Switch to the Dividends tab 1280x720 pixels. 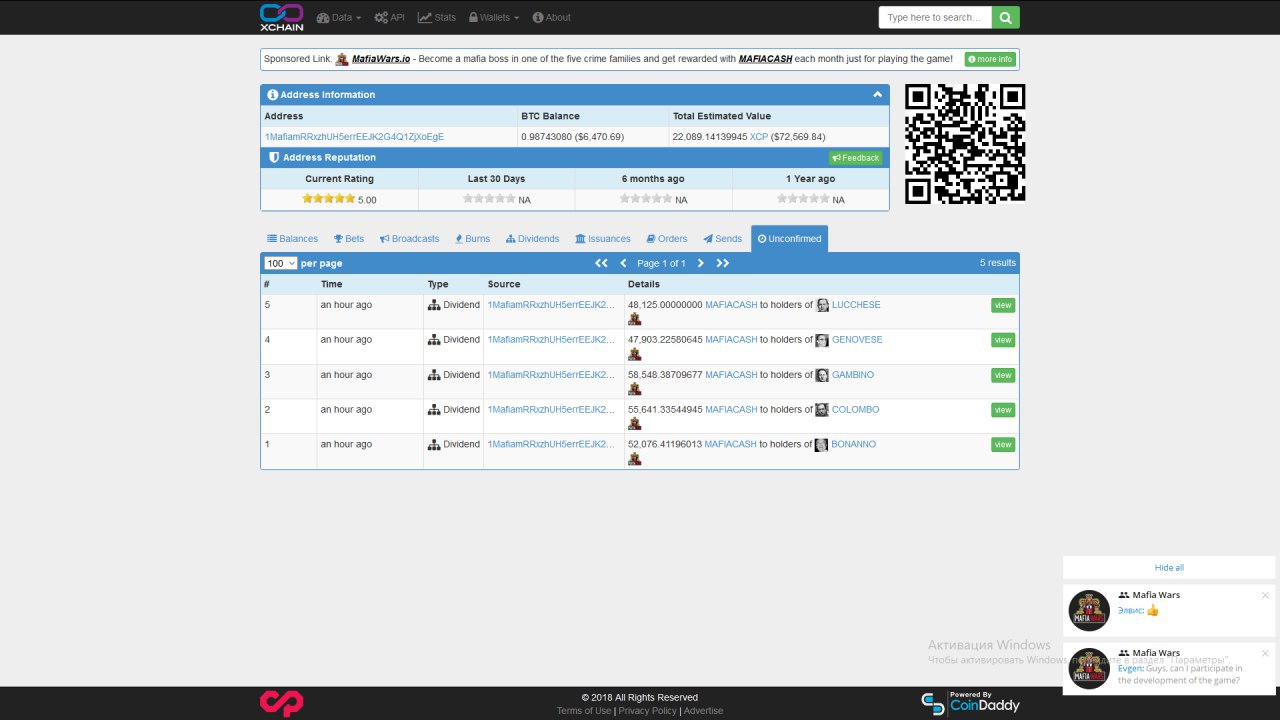click(x=532, y=239)
